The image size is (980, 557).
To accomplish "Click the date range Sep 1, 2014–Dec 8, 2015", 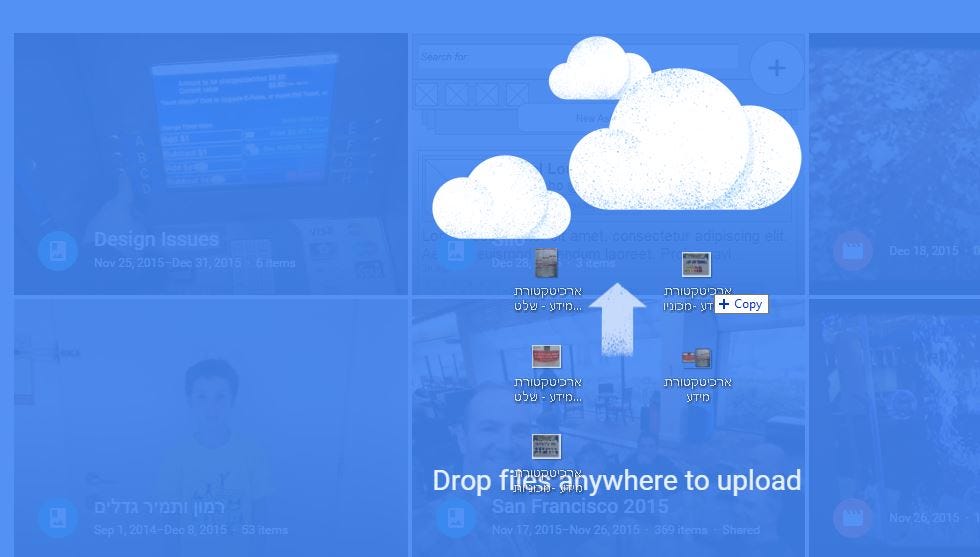I will pos(160,529).
